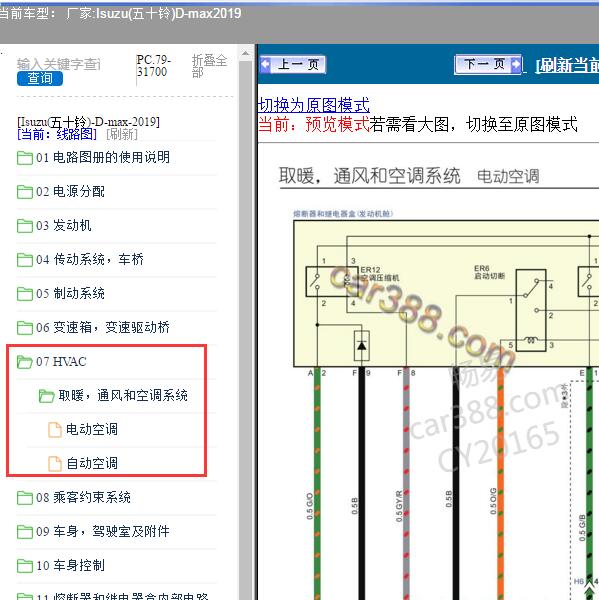Collapse the open 07 HVAC folder icon
Screen dimensions: 599x600
[25, 362]
